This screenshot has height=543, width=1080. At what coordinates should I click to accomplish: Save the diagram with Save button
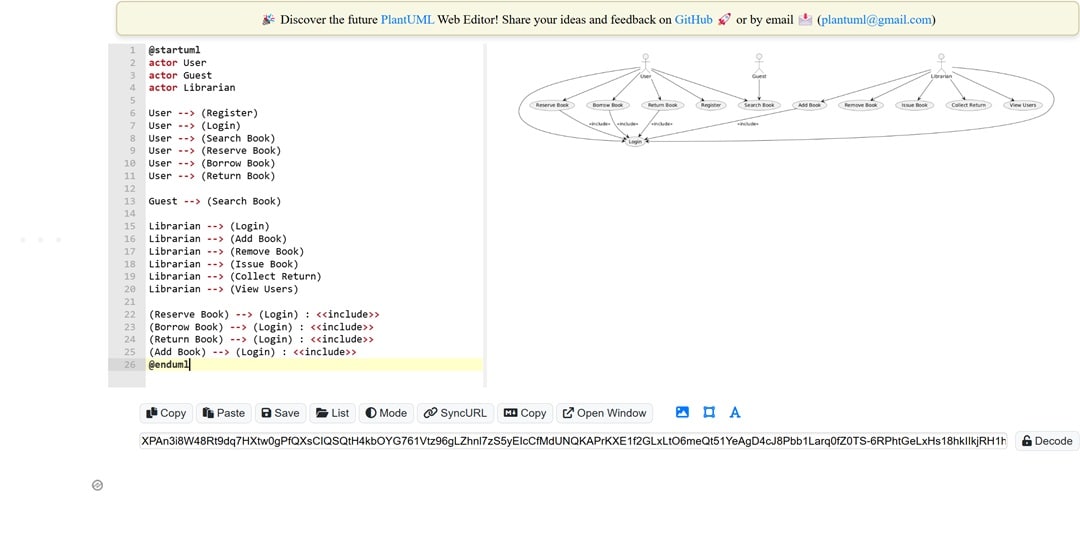point(280,413)
